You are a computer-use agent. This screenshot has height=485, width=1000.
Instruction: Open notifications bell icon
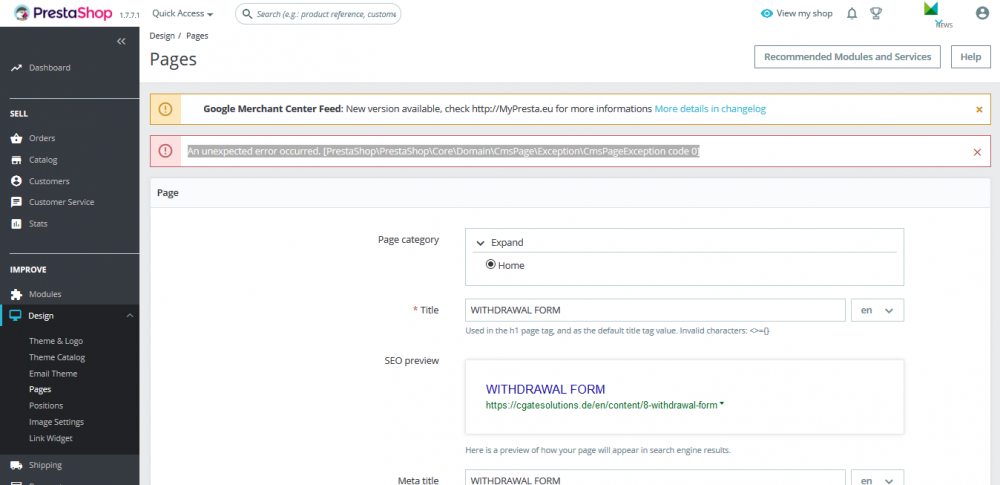[852, 13]
